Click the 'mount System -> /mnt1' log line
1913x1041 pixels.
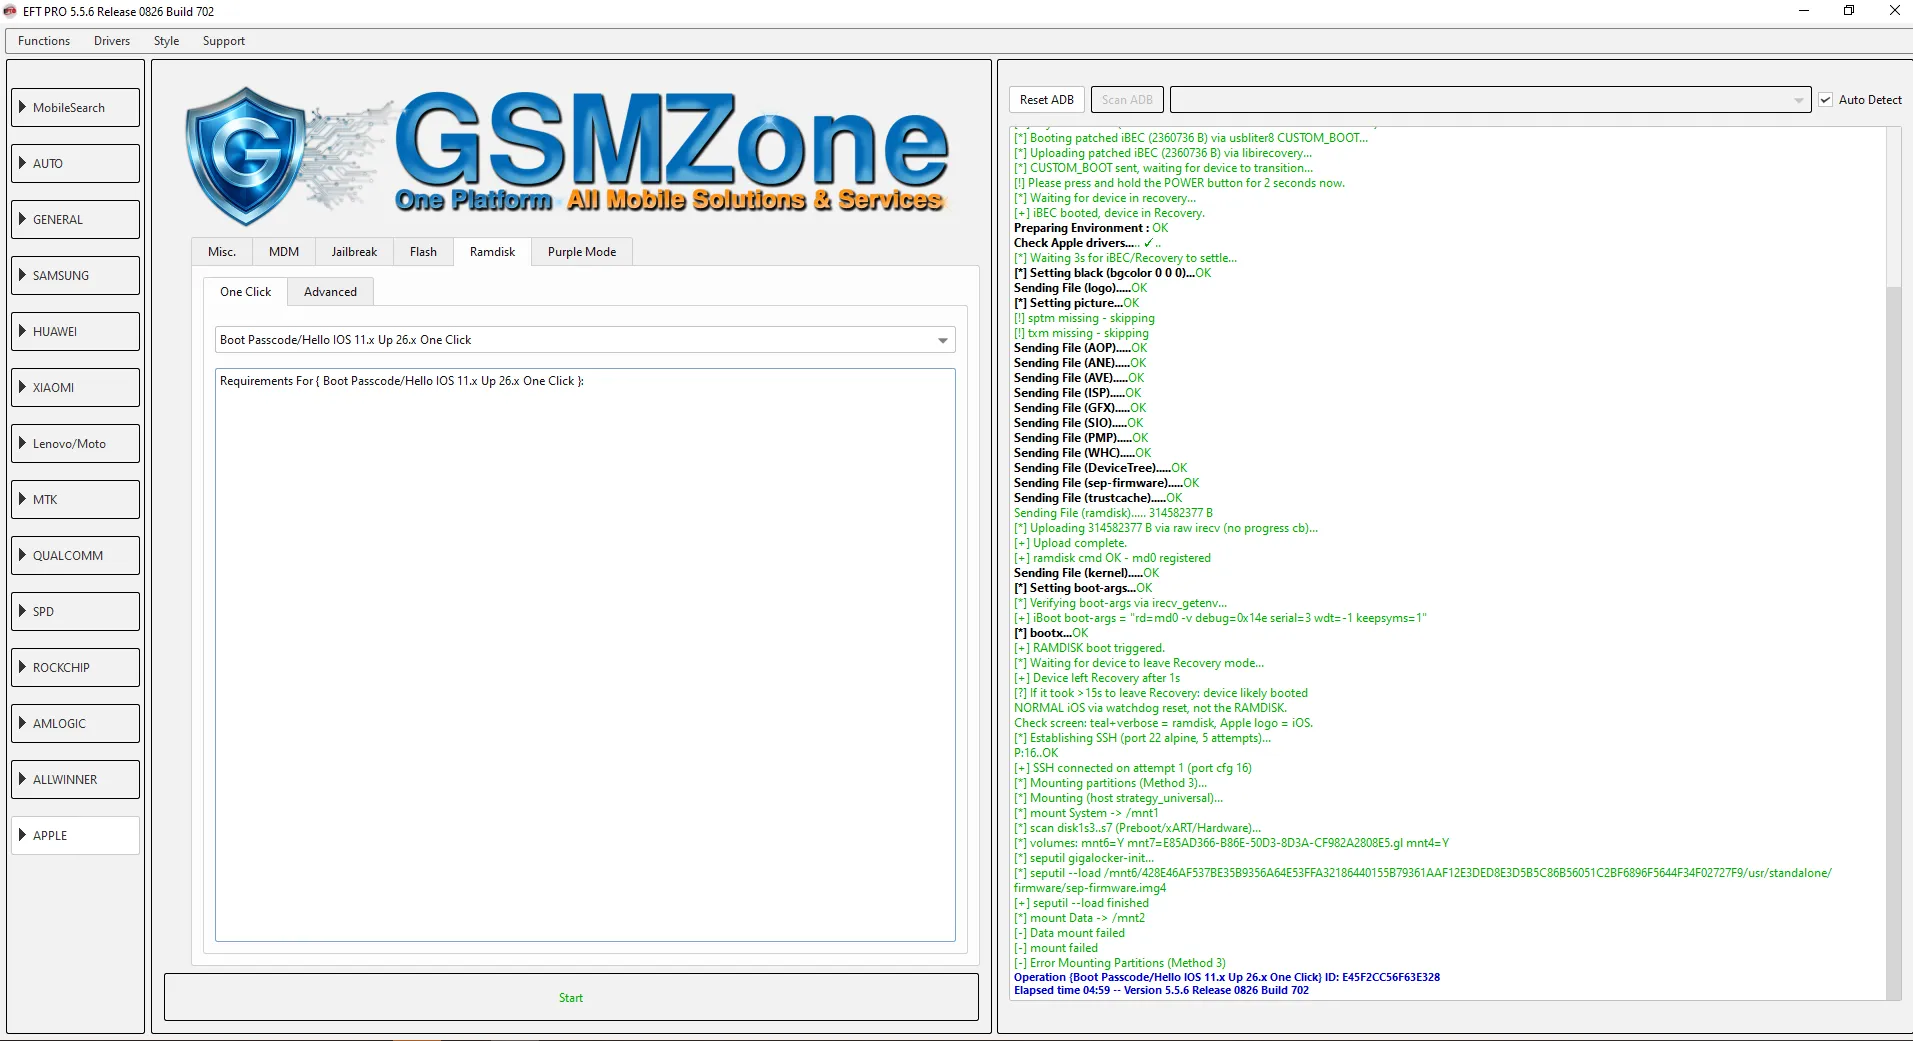[1086, 813]
